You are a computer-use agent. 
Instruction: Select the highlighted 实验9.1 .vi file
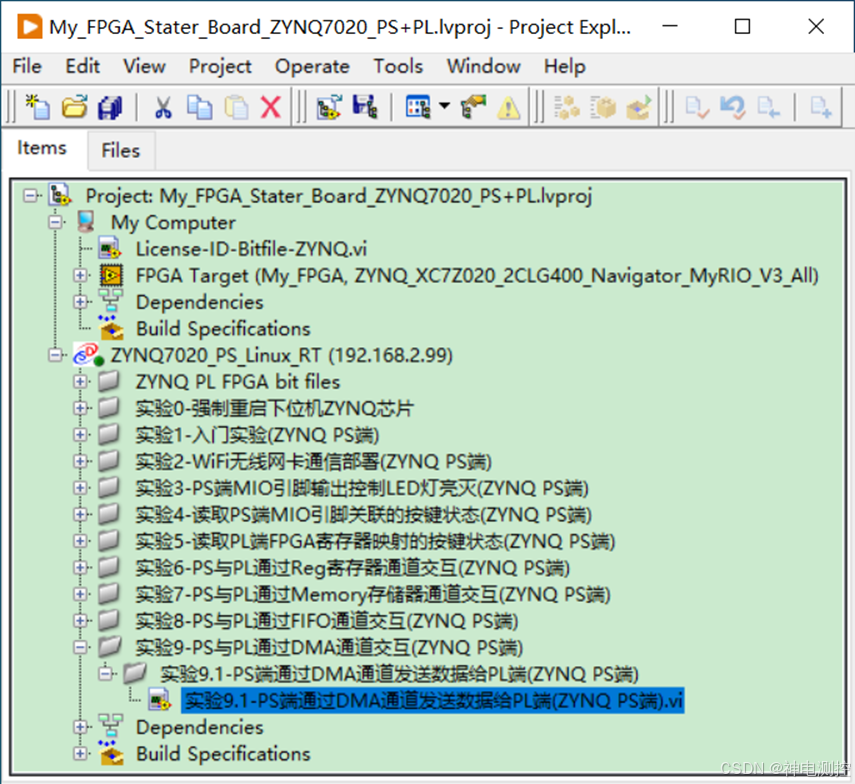[x=433, y=701]
